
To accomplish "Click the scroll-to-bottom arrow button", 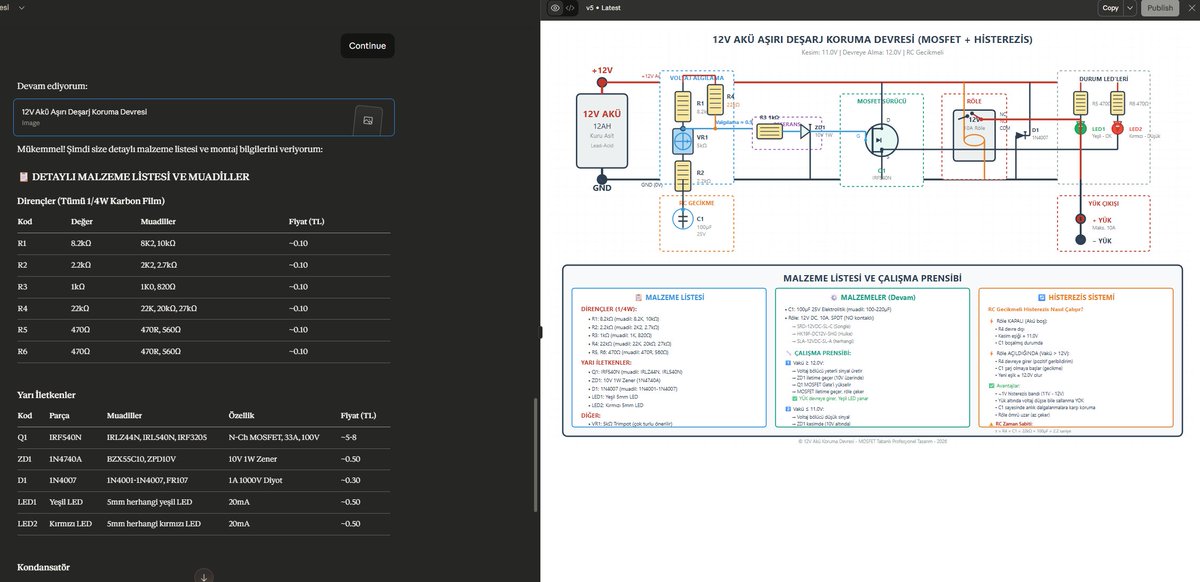I will pyautogui.click(x=204, y=576).
